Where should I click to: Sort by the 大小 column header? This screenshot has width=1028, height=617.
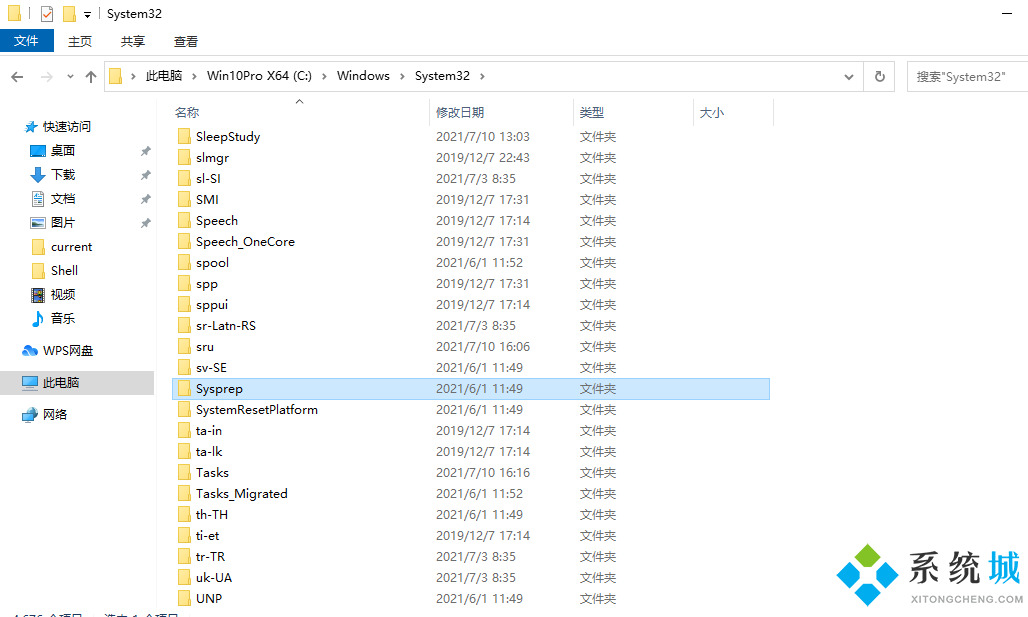click(x=712, y=113)
